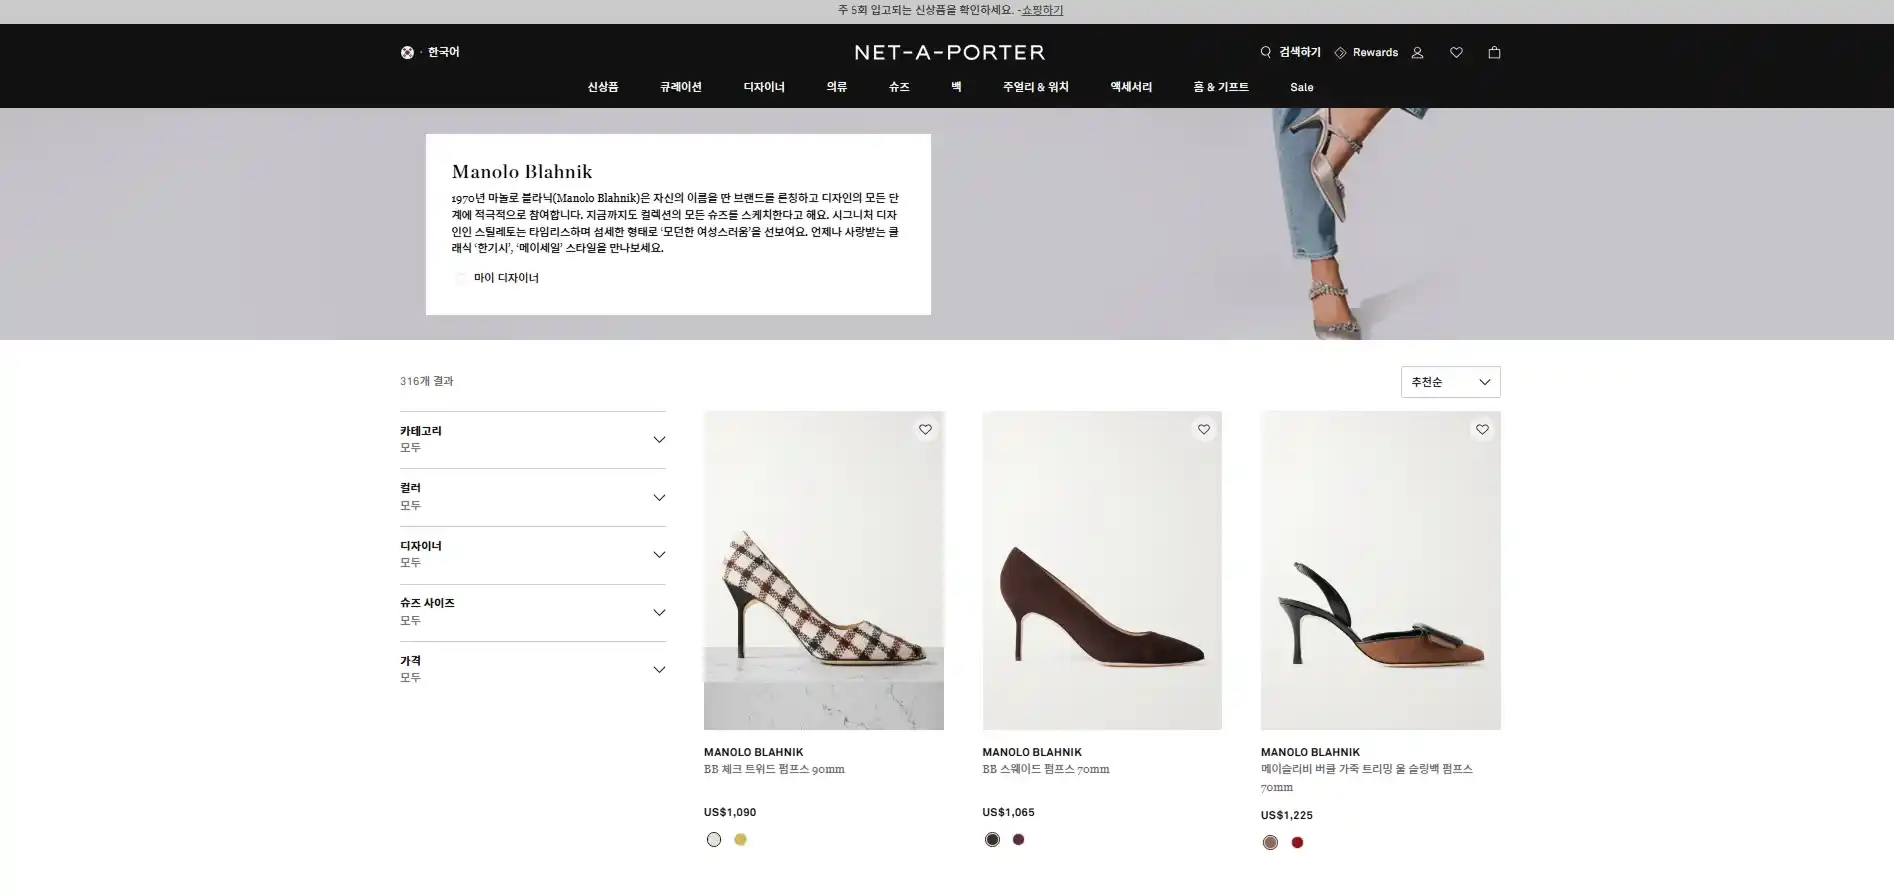1894x895 pixels.
Task: Open the shopping bag icon
Action: (1494, 53)
